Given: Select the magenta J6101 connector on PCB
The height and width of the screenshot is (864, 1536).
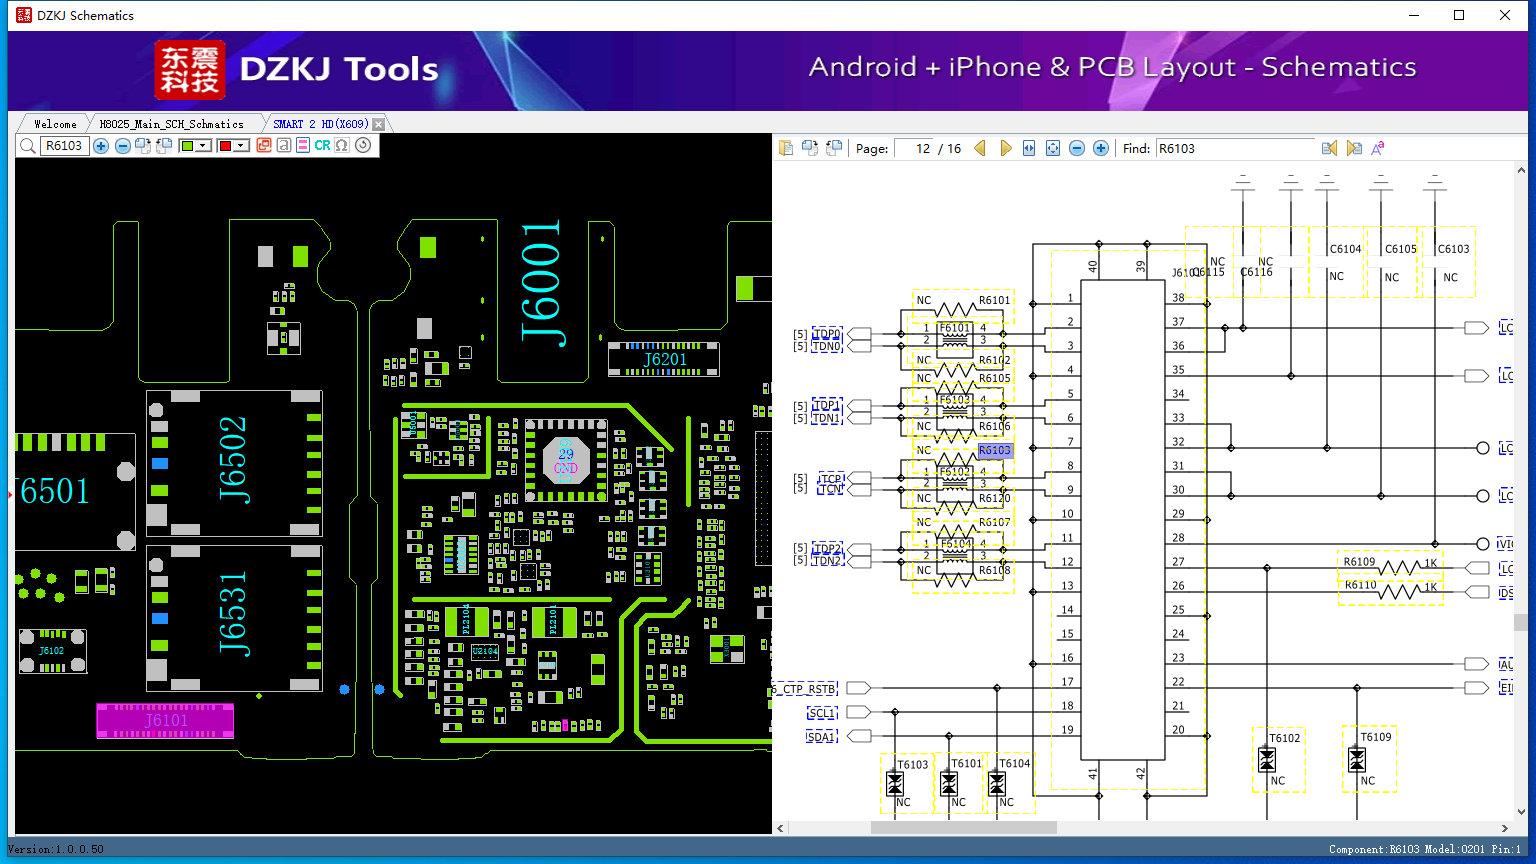Looking at the screenshot, I should coord(165,721).
